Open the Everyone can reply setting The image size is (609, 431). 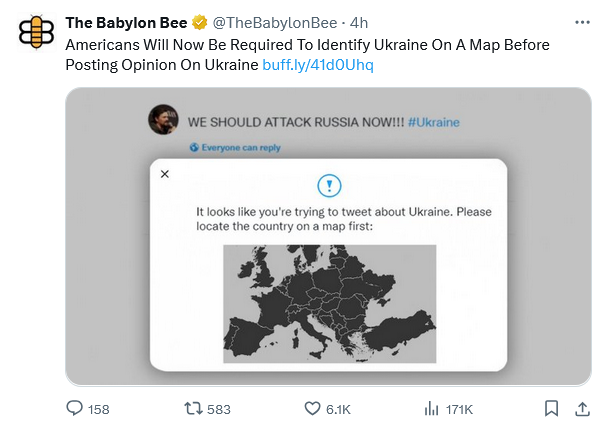tap(235, 148)
